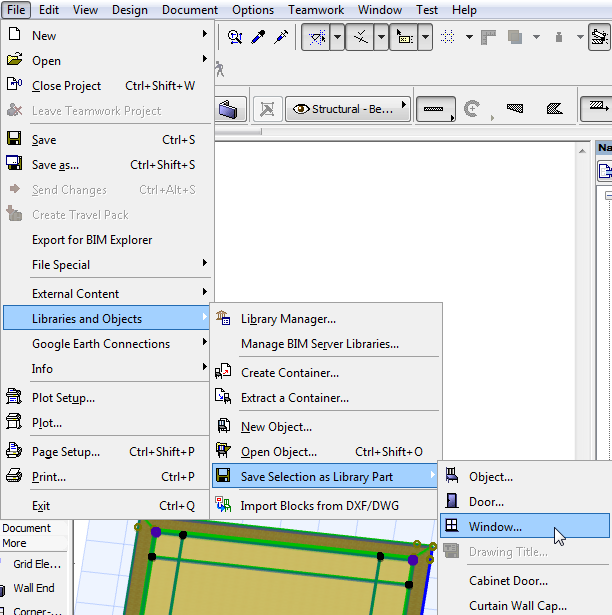Open Structural - Be... display dropdown
612x615 pixels.
[348, 109]
